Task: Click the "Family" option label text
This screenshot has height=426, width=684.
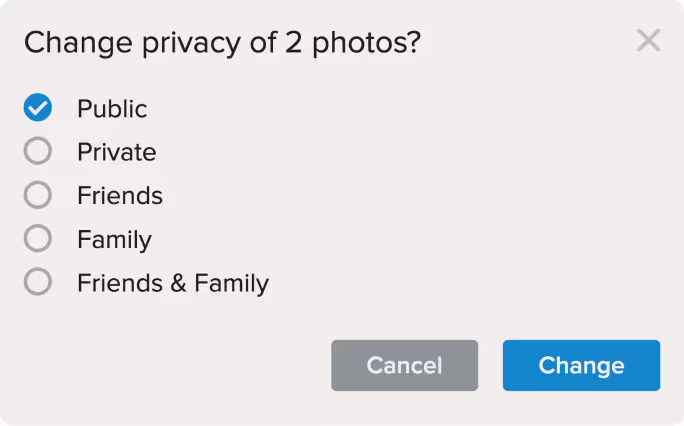Action: pyautogui.click(x=114, y=240)
